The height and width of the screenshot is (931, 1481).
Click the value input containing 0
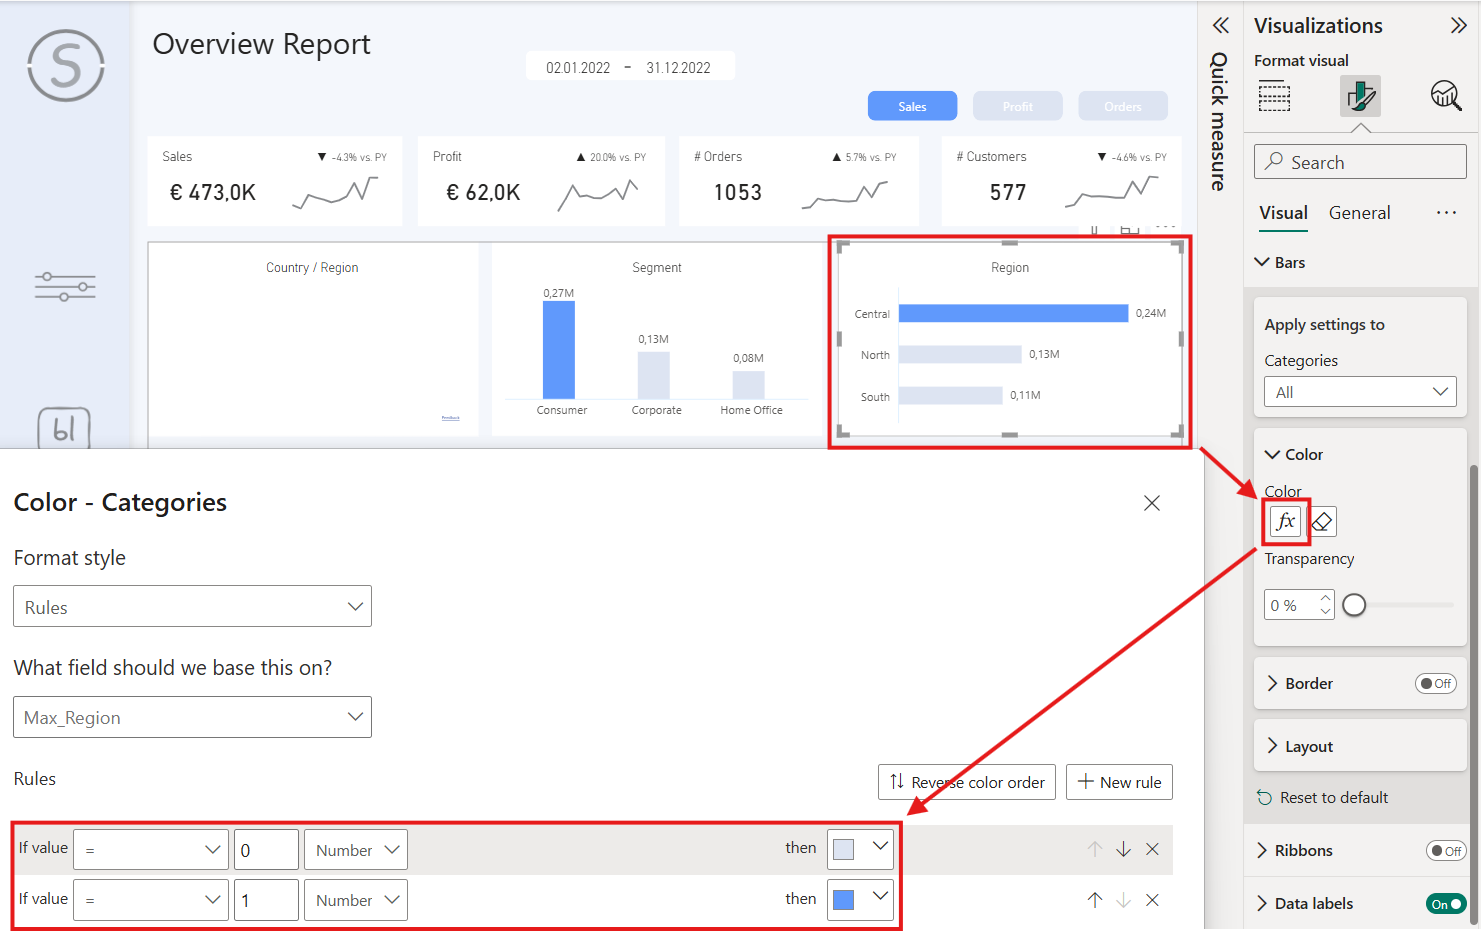266,849
